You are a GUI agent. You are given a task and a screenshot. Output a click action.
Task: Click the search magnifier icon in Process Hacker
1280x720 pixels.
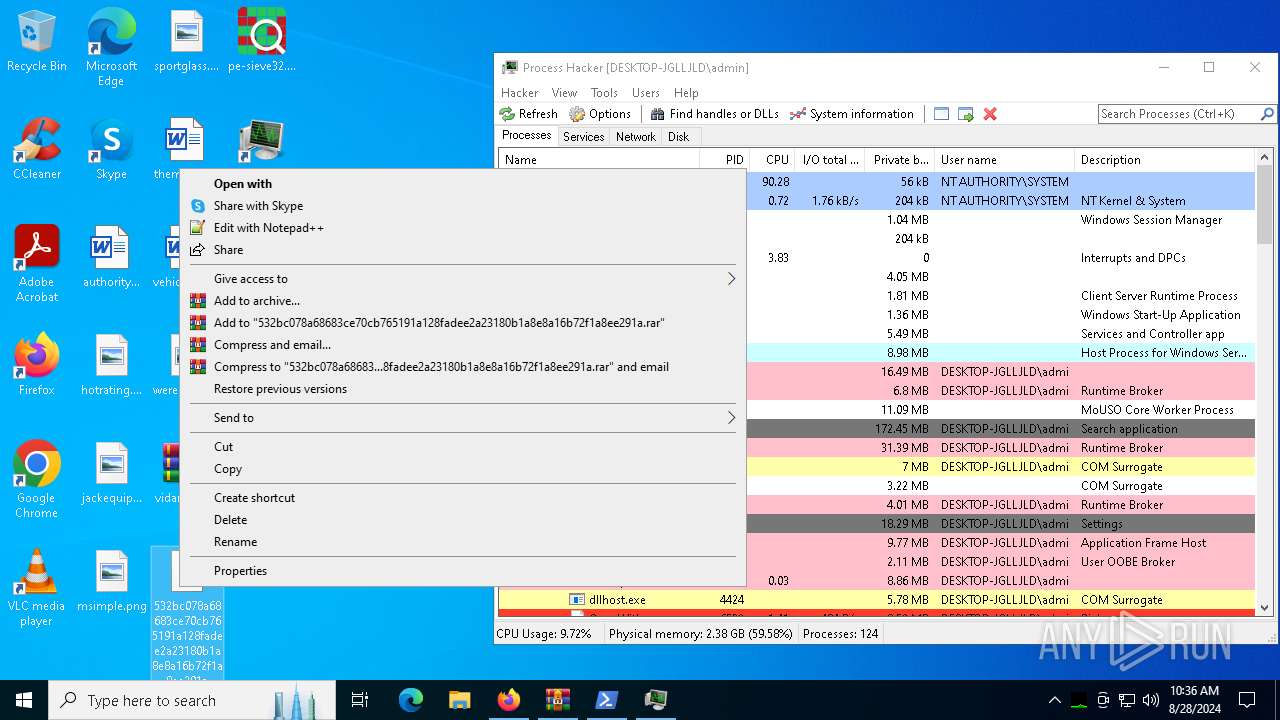click(1267, 114)
